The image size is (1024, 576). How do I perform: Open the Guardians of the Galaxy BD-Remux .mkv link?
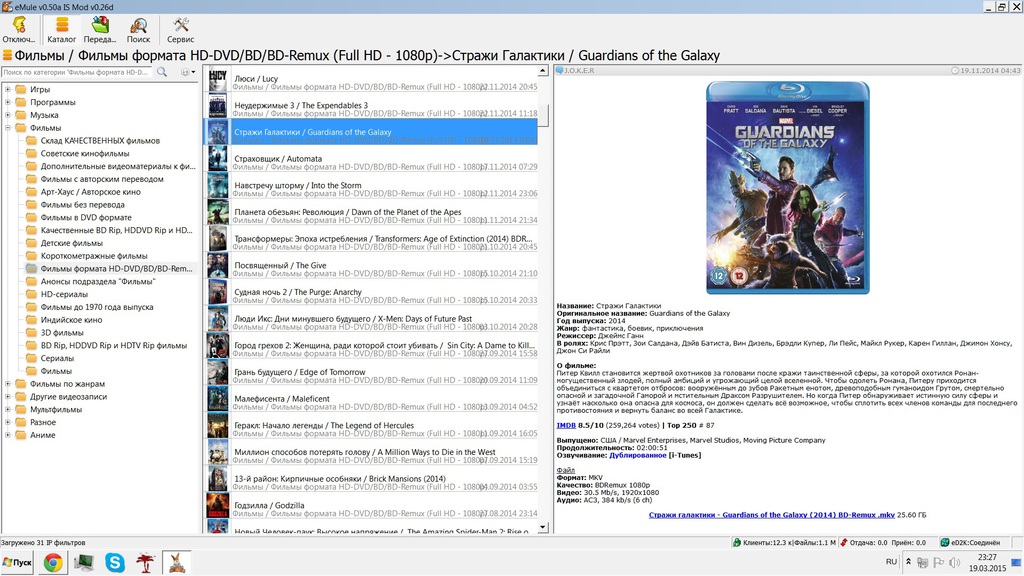[771, 515]
